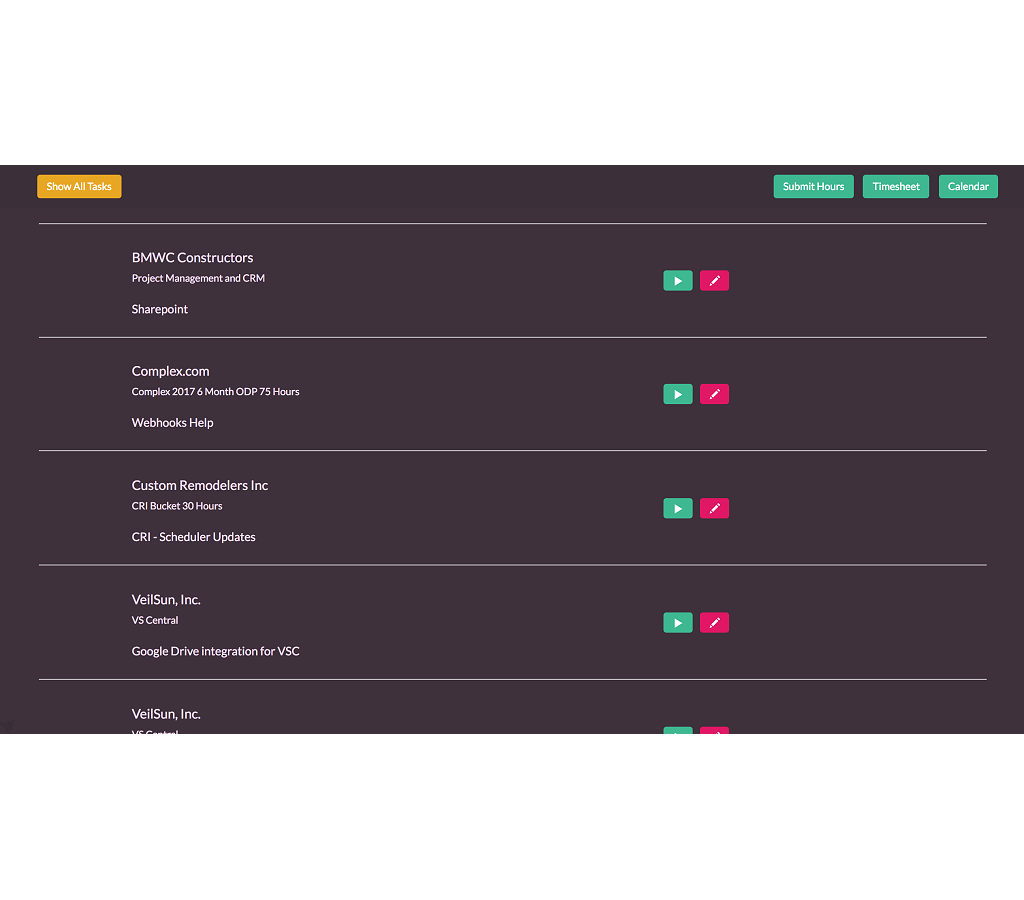Edit the Google Drive integration for VSC task

point(714,623)
